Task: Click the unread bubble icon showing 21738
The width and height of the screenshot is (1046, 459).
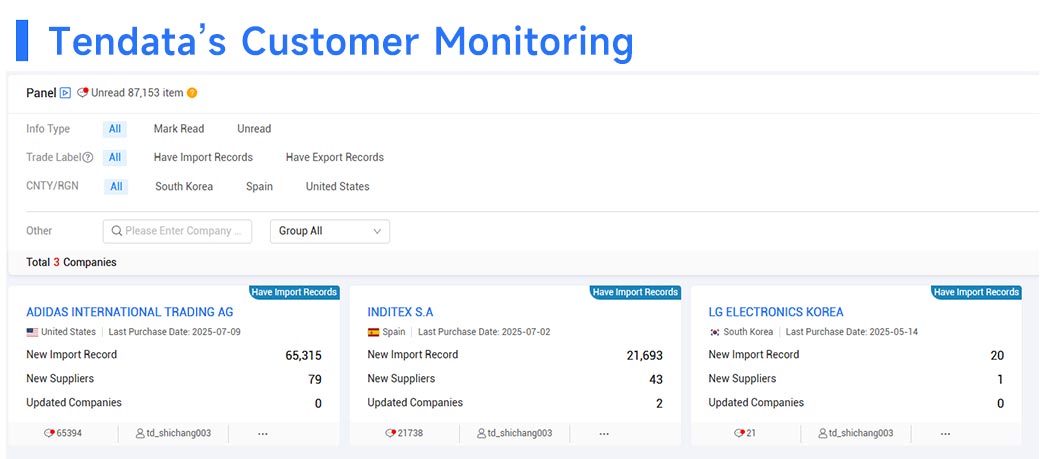Action: pyautogui.click(x=390, y=433)
